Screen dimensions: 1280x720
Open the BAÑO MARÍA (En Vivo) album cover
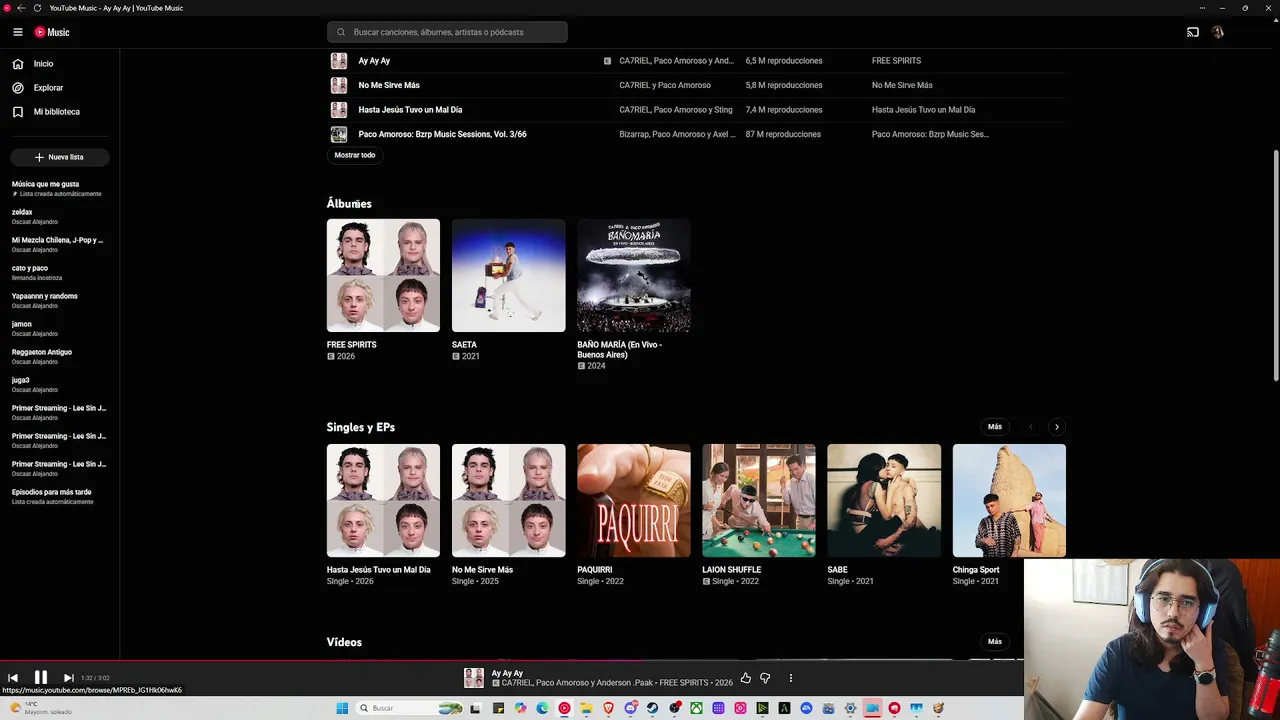[x=634, y=275]
